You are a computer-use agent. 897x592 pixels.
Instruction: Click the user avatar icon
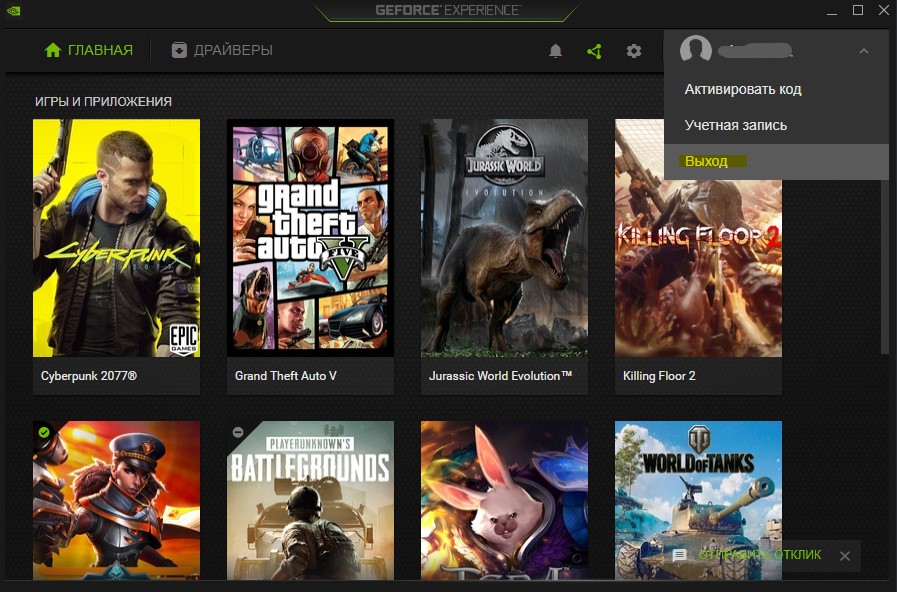coord(696,50)
